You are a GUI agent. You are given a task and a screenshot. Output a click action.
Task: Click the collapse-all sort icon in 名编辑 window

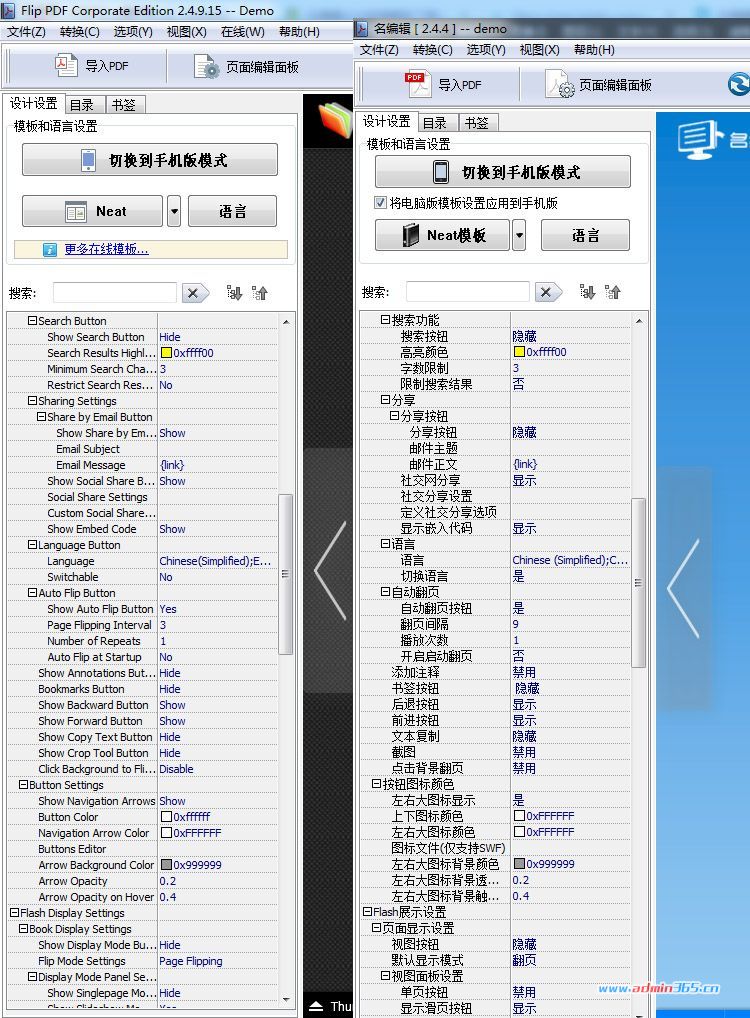(x=613, y=292)
